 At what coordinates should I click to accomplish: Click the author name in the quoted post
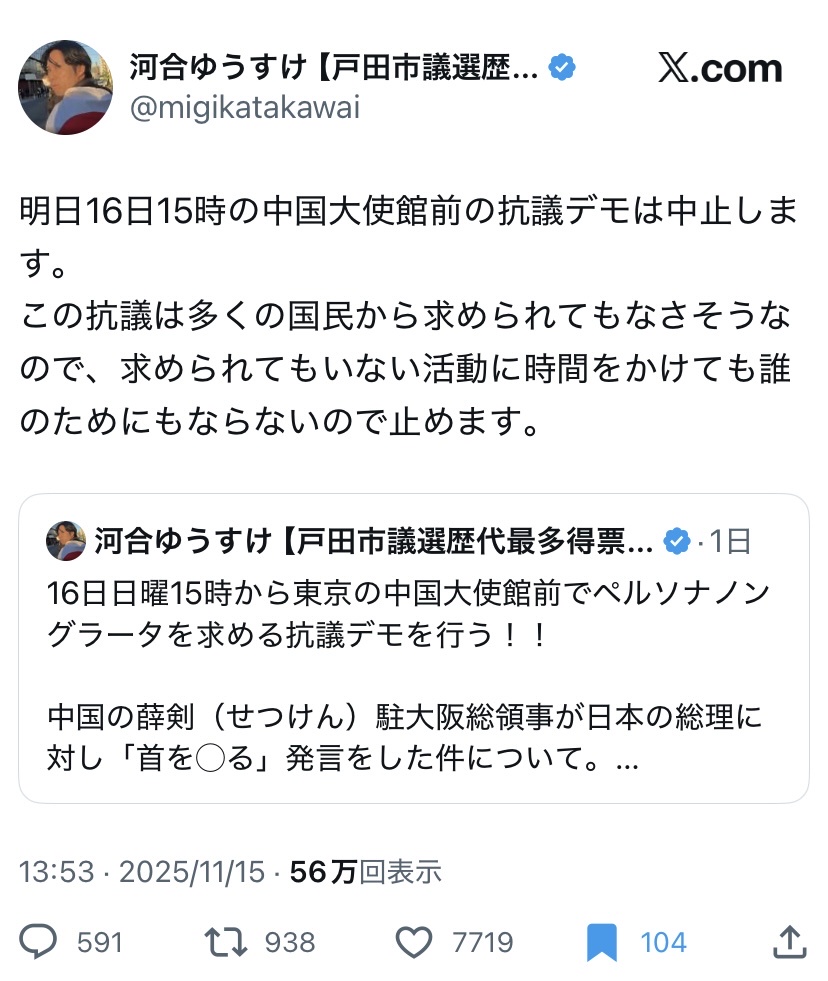pos(374,542)
